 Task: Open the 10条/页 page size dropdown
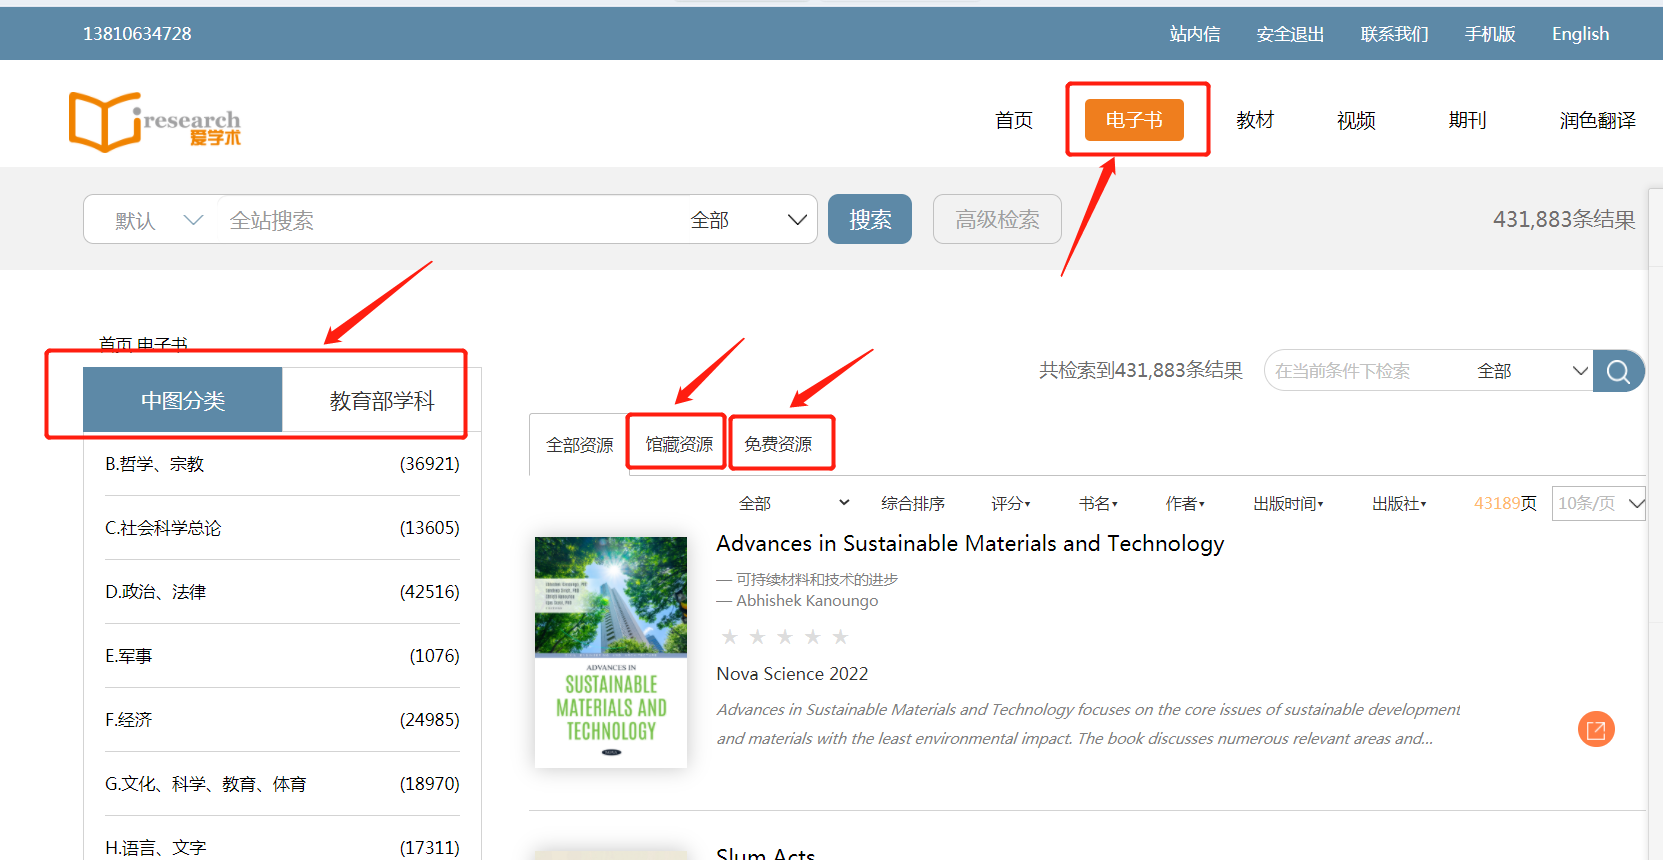click(1598, 503)
